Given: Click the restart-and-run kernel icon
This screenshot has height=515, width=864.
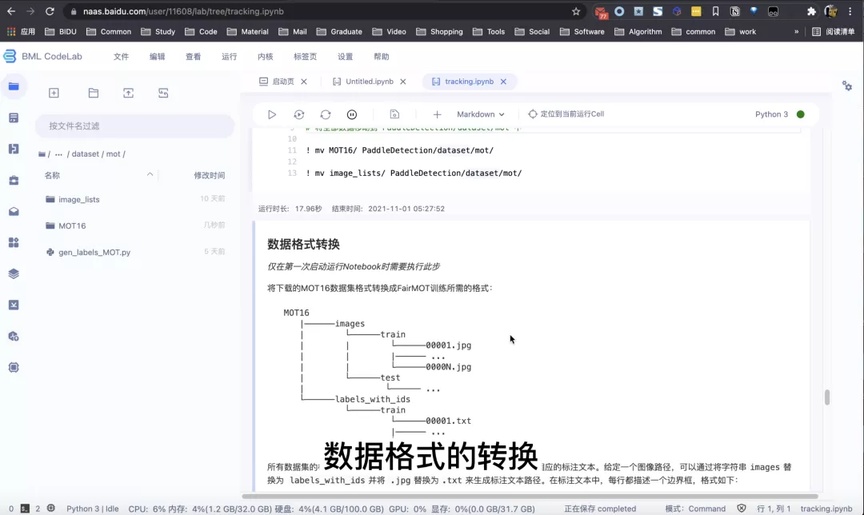Looking at the screenshot, I should pos(299,115).
